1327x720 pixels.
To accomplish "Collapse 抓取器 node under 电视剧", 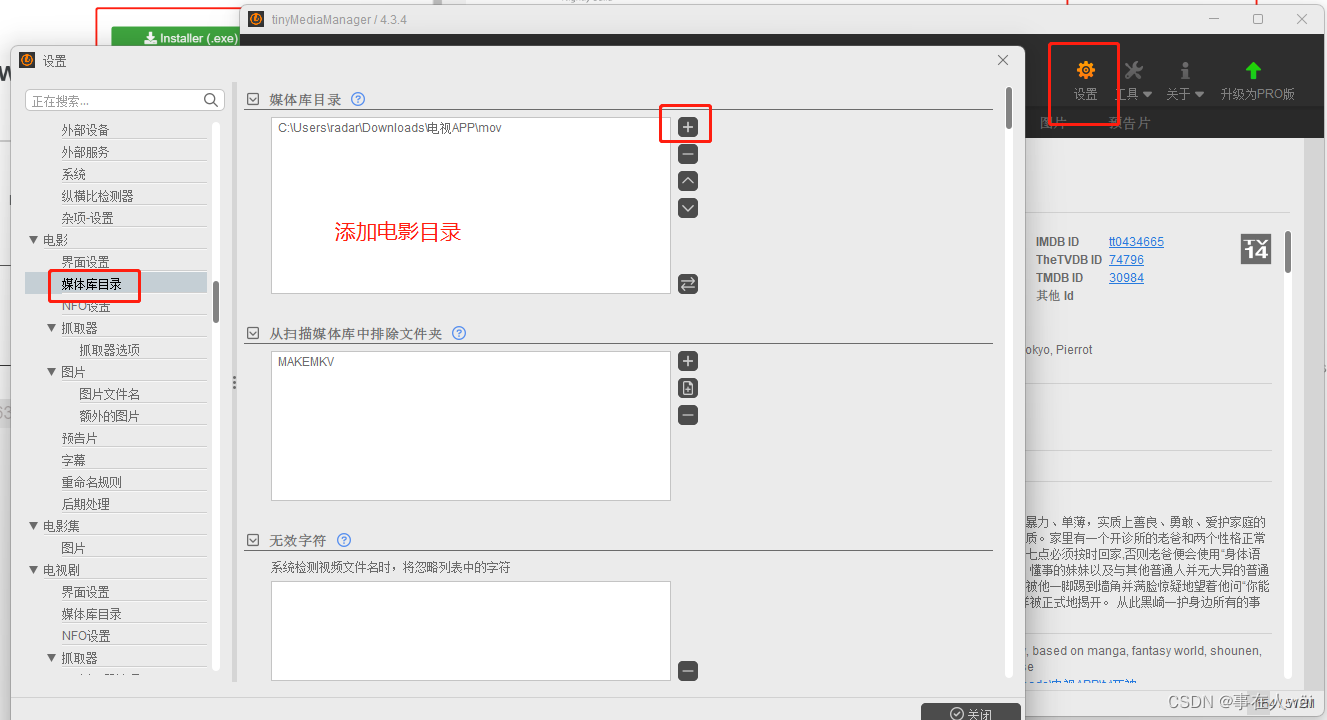I will pyautogui.click(x=52, y=658).
